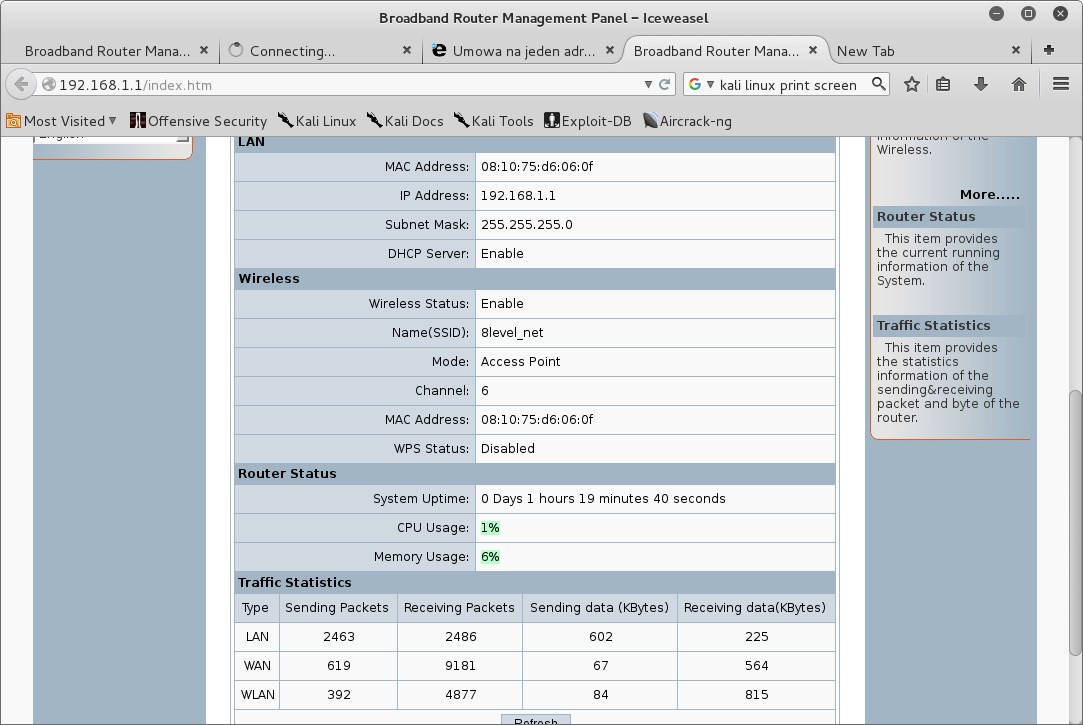The height and width of the screenshot is (725, 1083).
Task: Reload the page with the refresh icon
Action: coord(664,84)
